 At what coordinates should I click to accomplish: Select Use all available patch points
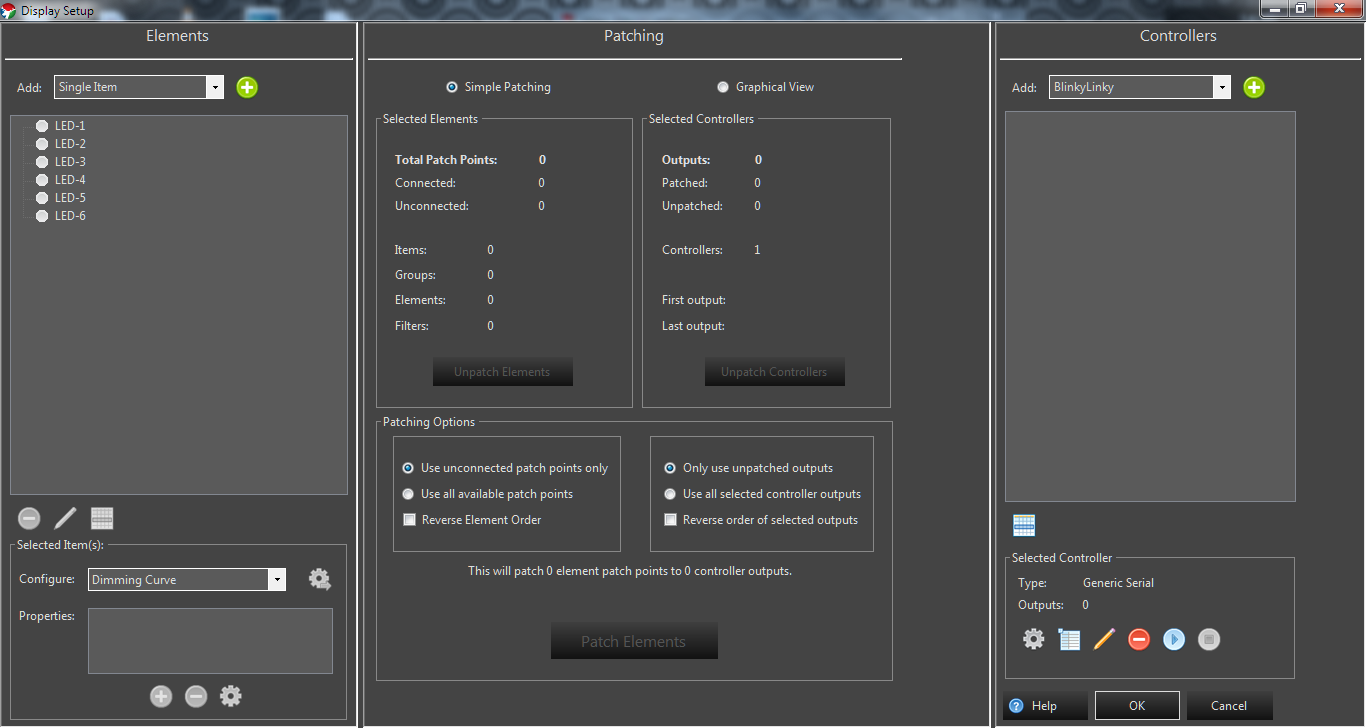tap(408, 494)
